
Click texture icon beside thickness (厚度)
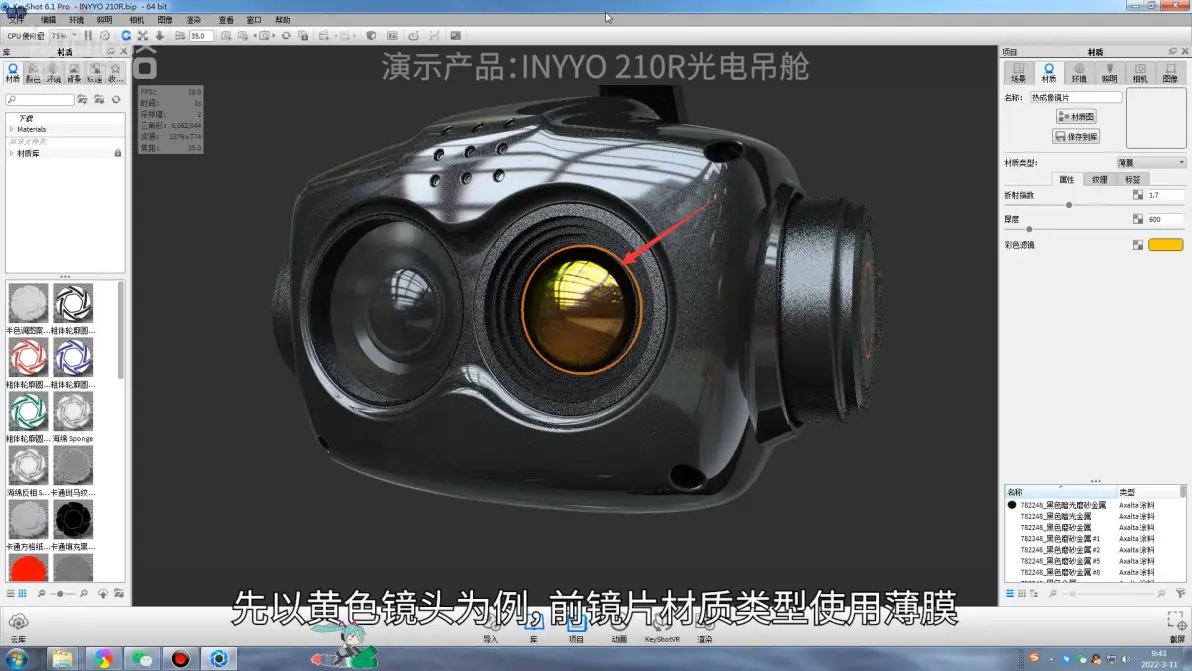(1138, 219)
